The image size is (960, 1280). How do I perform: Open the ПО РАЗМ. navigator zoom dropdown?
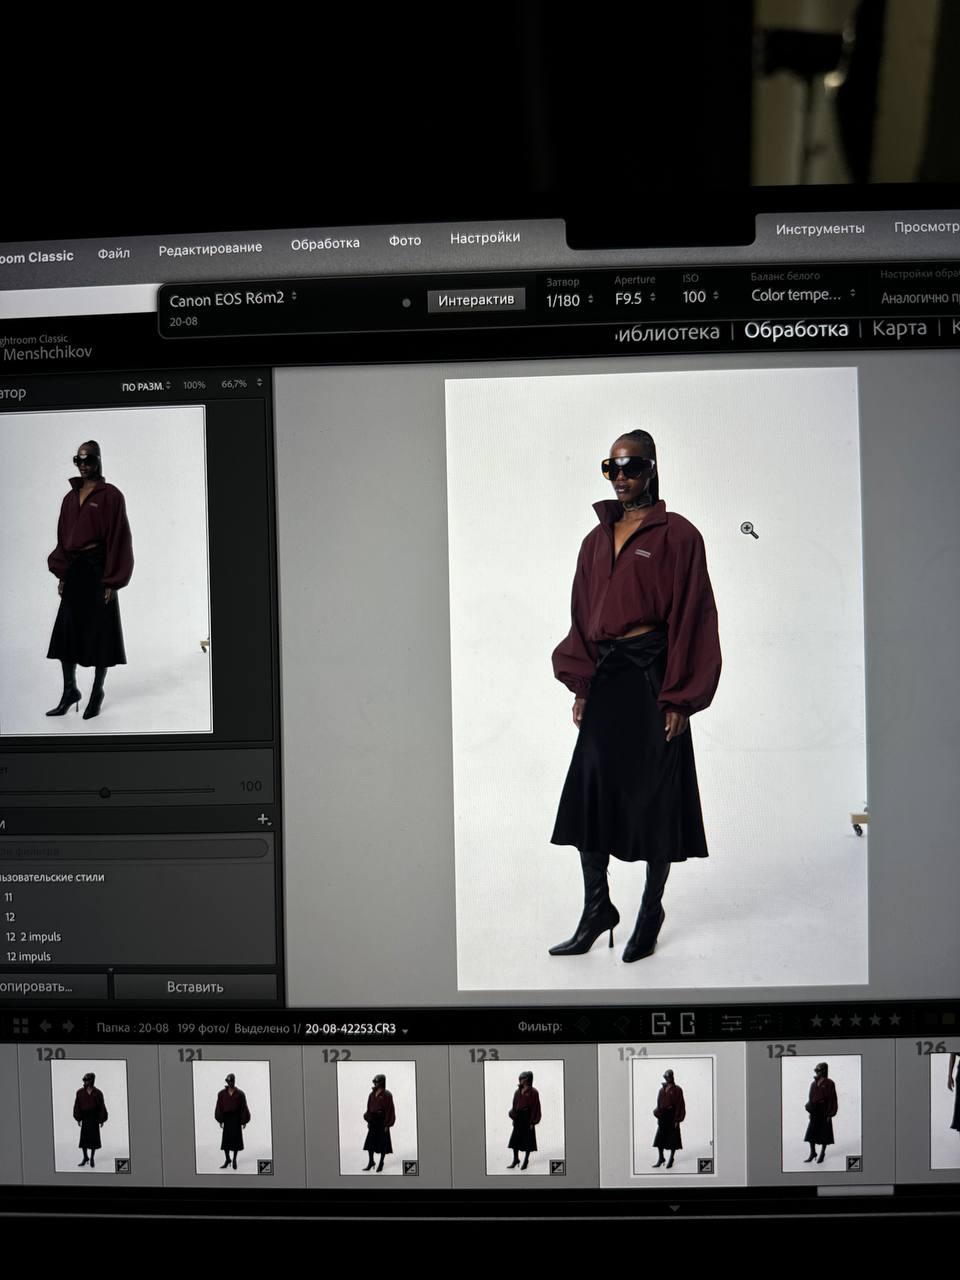146,386
